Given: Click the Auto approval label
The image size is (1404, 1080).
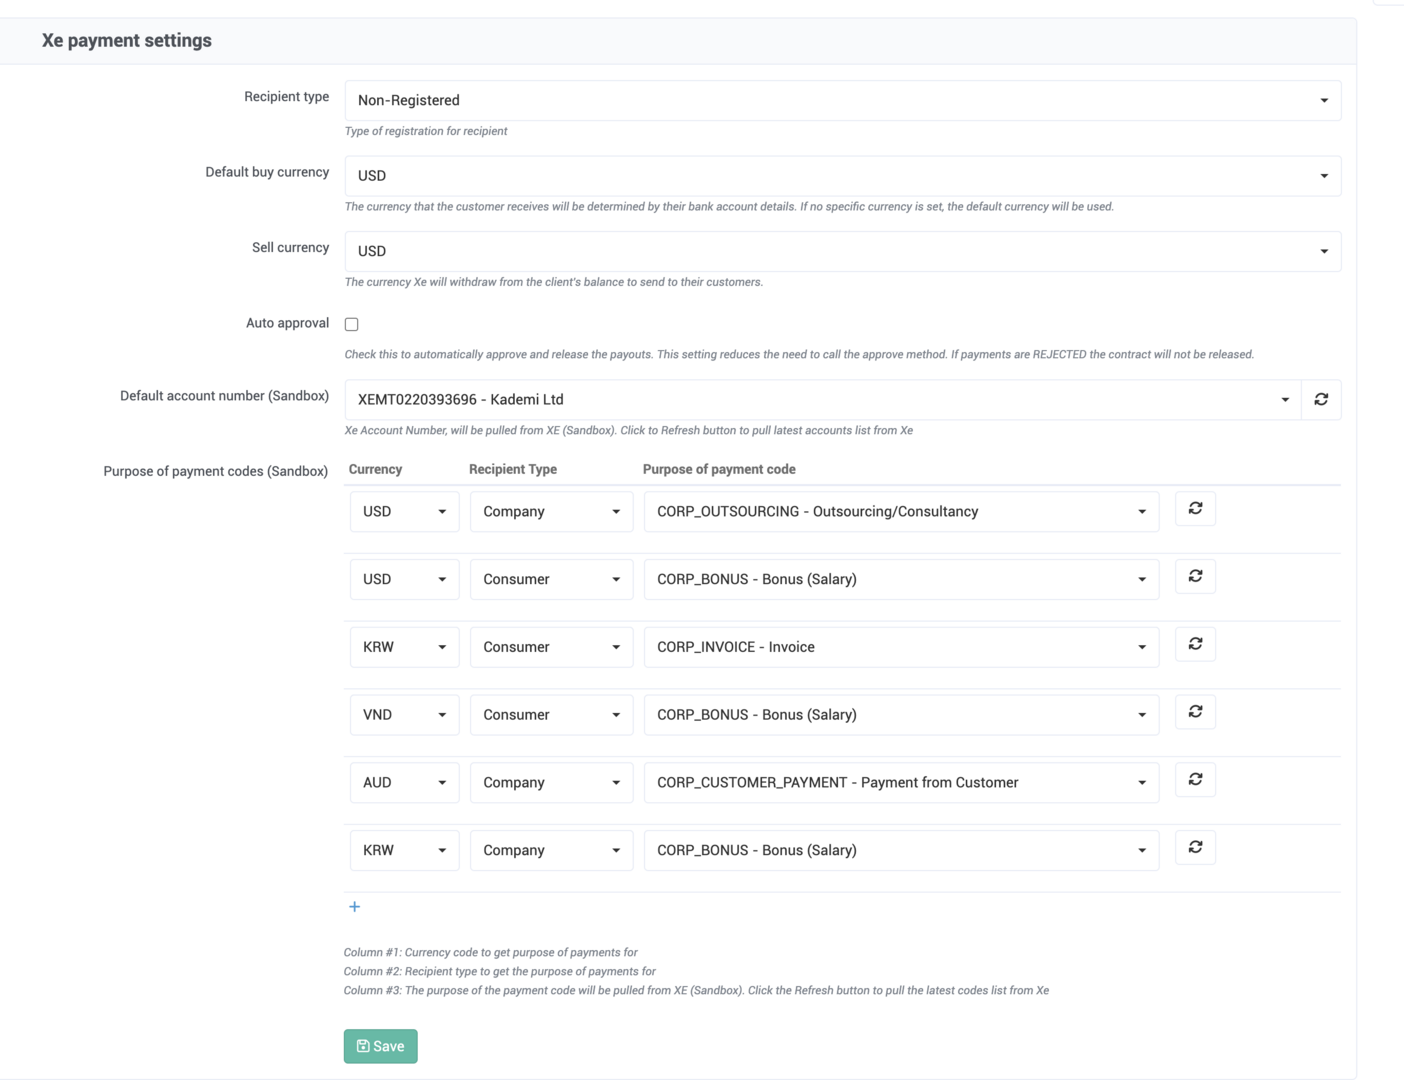Looking at the screenshot, I should pos(287,323).
